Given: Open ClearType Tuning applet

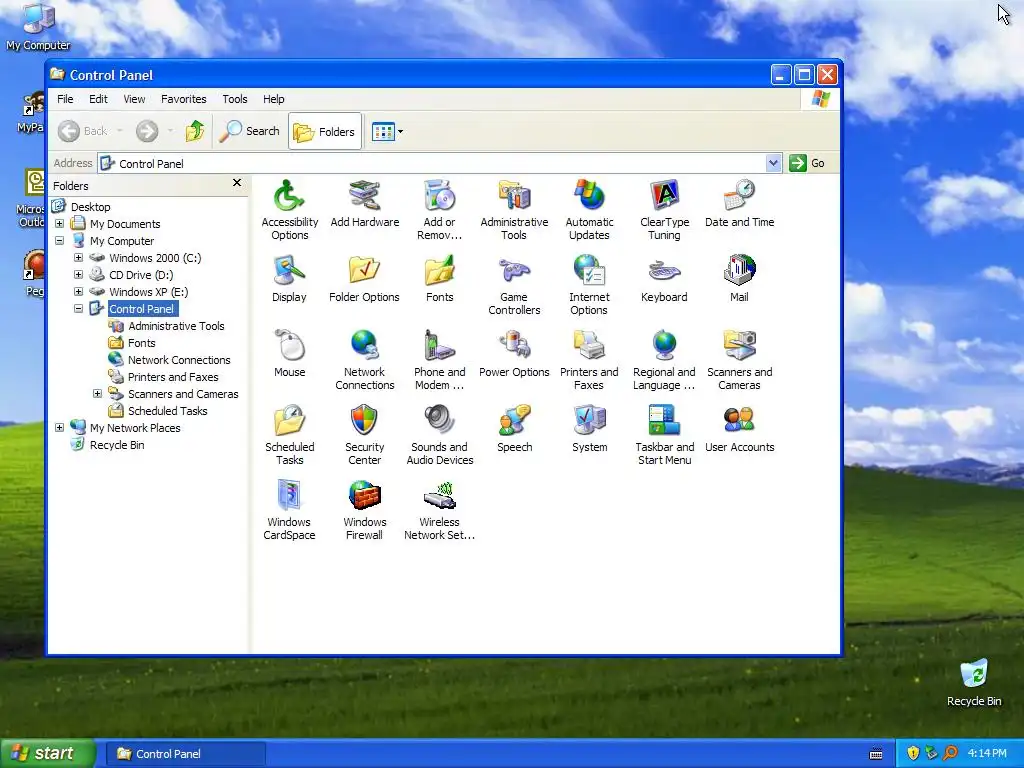Looking at the screenshot, I should (x=664, y=210).
